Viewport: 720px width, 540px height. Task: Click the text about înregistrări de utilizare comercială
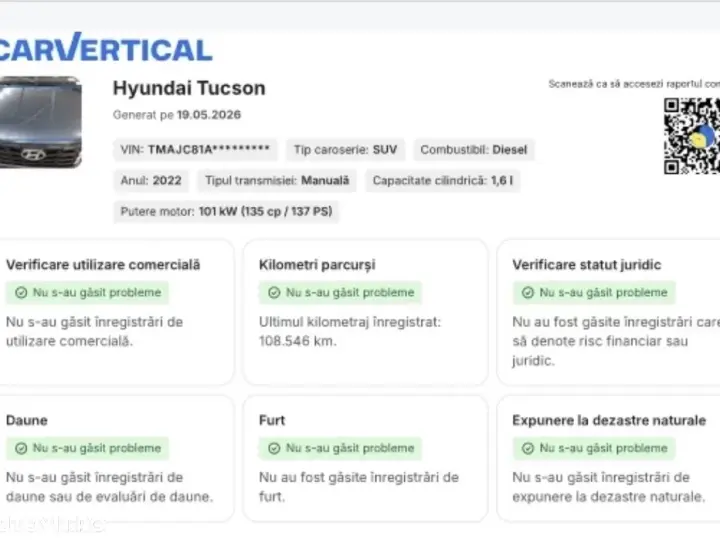94,332
